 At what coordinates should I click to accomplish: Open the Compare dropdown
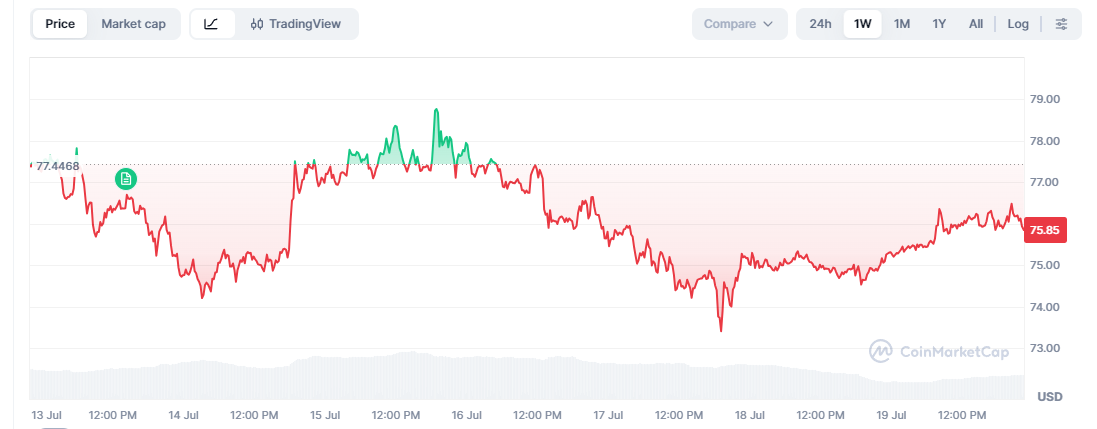(x=739, y=24)
